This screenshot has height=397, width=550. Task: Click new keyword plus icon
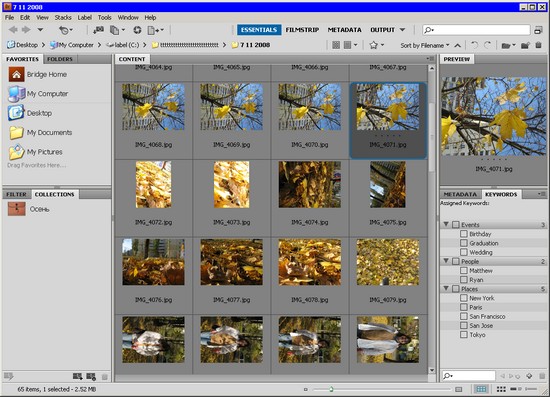(x=529, y=376)
